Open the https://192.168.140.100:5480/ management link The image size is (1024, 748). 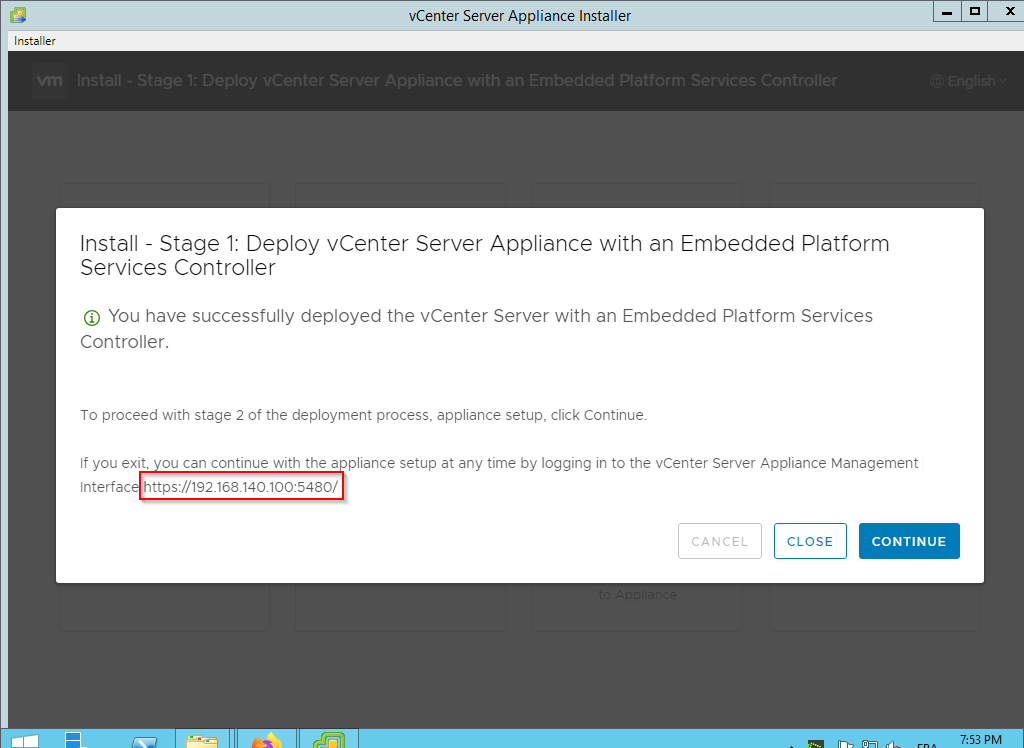(241, 487)
